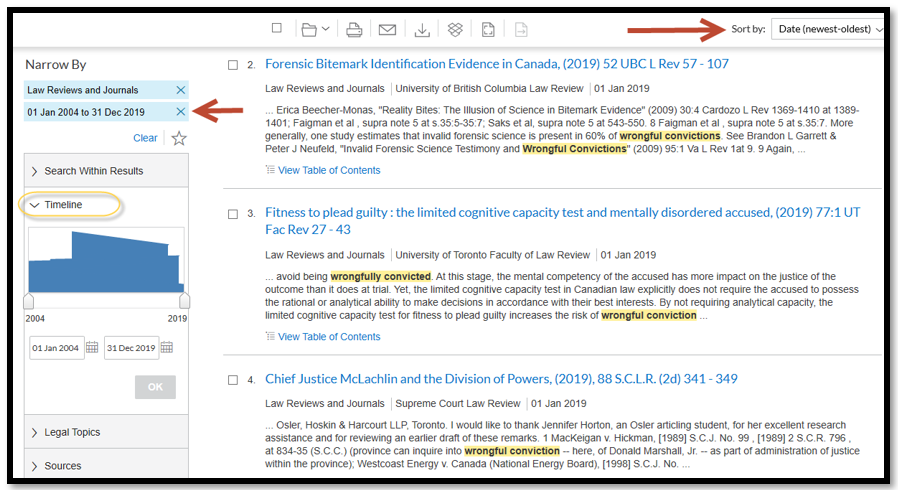This screenshot has width=898, height=490.
Task: Click the end date field 31 Dec 2019
Action: [131, 347]
